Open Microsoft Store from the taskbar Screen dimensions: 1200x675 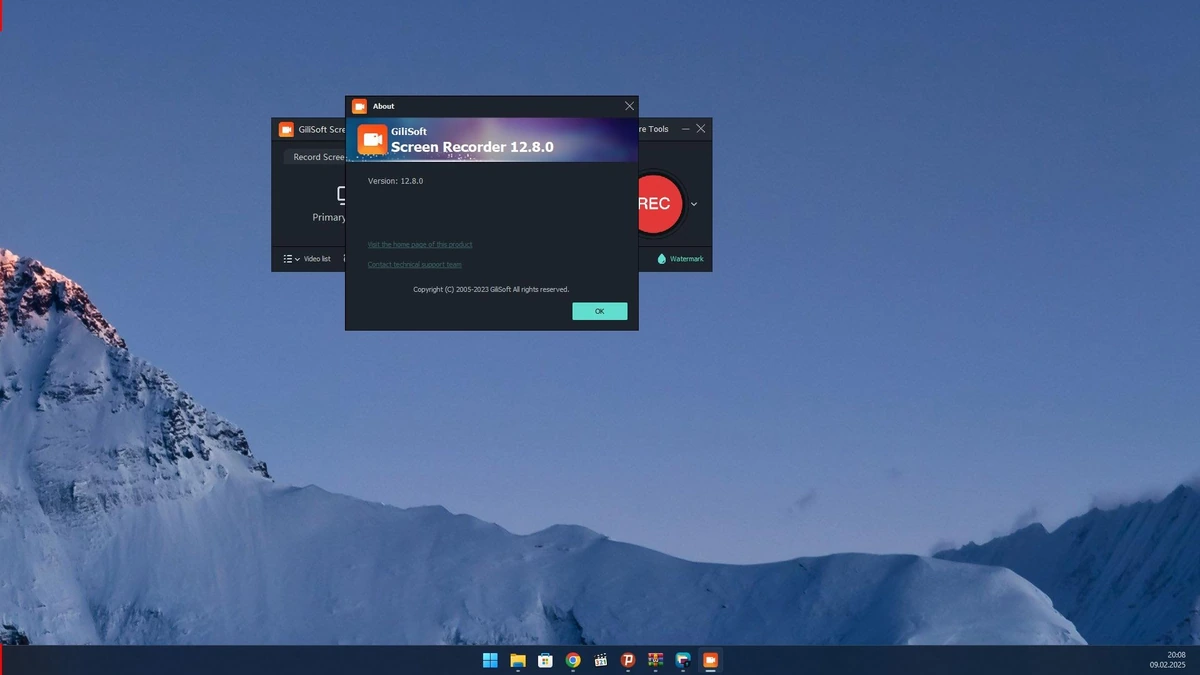point(545,660)
